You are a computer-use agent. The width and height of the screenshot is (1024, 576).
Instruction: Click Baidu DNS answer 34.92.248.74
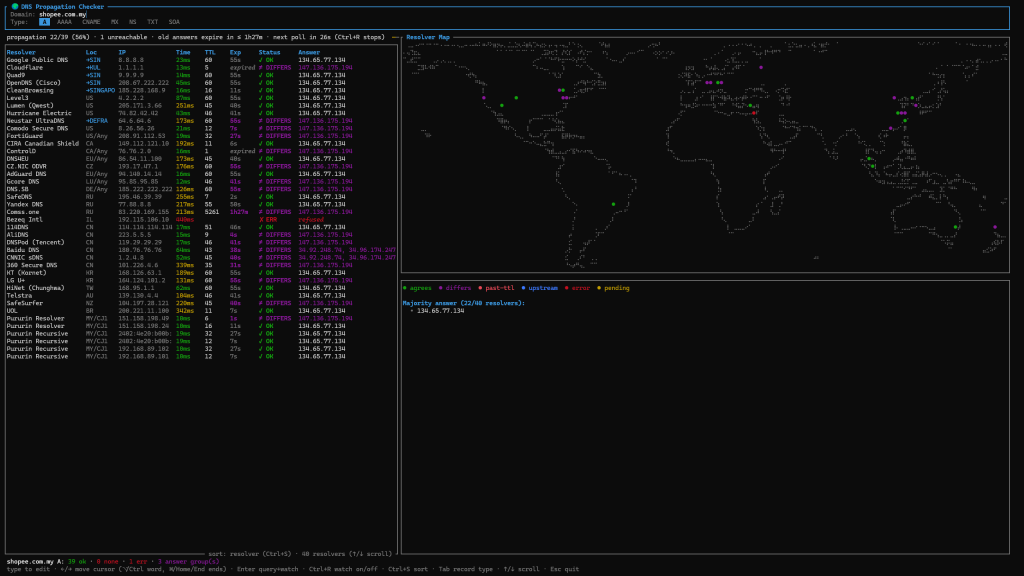click(x=319, y=250)
